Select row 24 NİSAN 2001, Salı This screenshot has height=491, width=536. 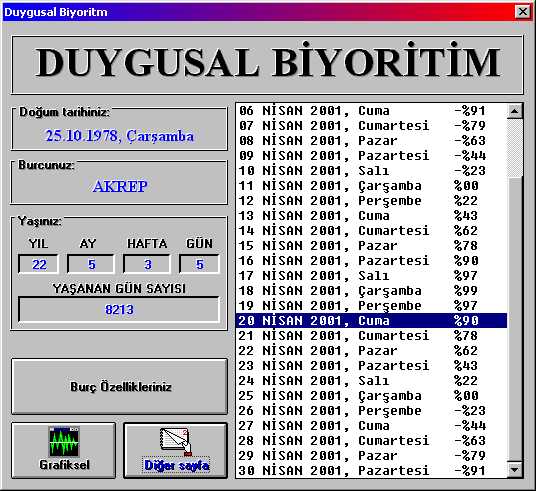pos(372,381)
